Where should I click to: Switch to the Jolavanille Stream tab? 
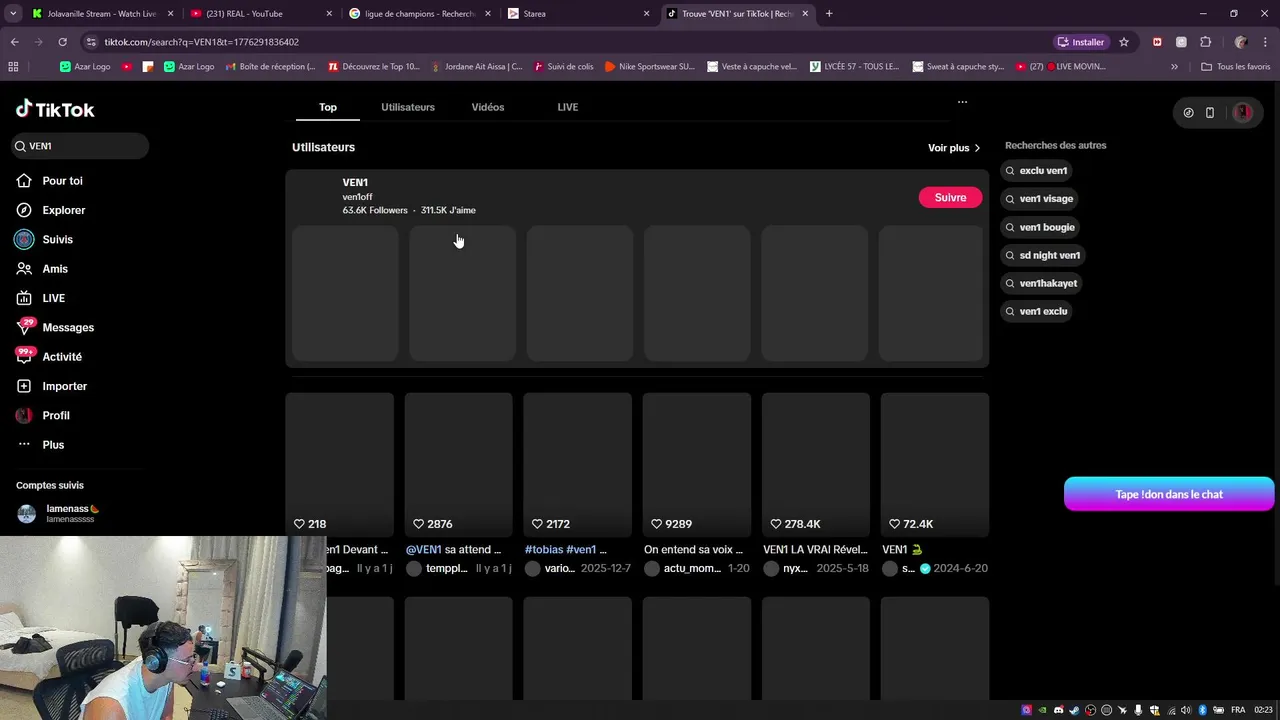tap(101, 14)
